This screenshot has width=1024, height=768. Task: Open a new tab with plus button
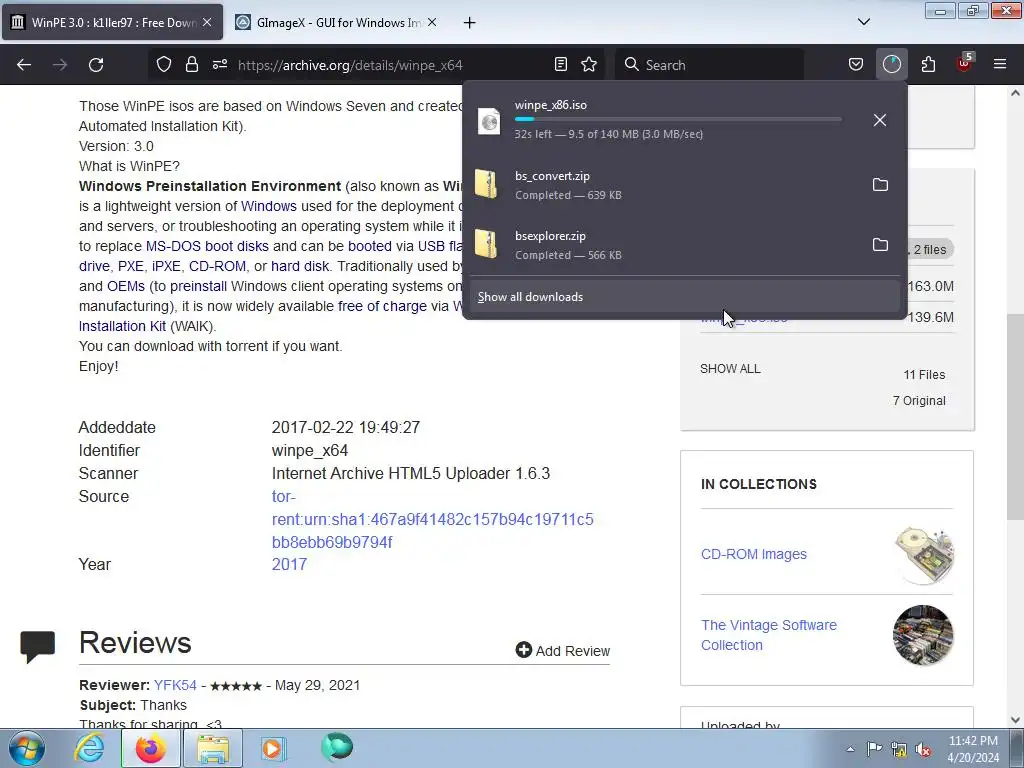click(x=470, y=22)
